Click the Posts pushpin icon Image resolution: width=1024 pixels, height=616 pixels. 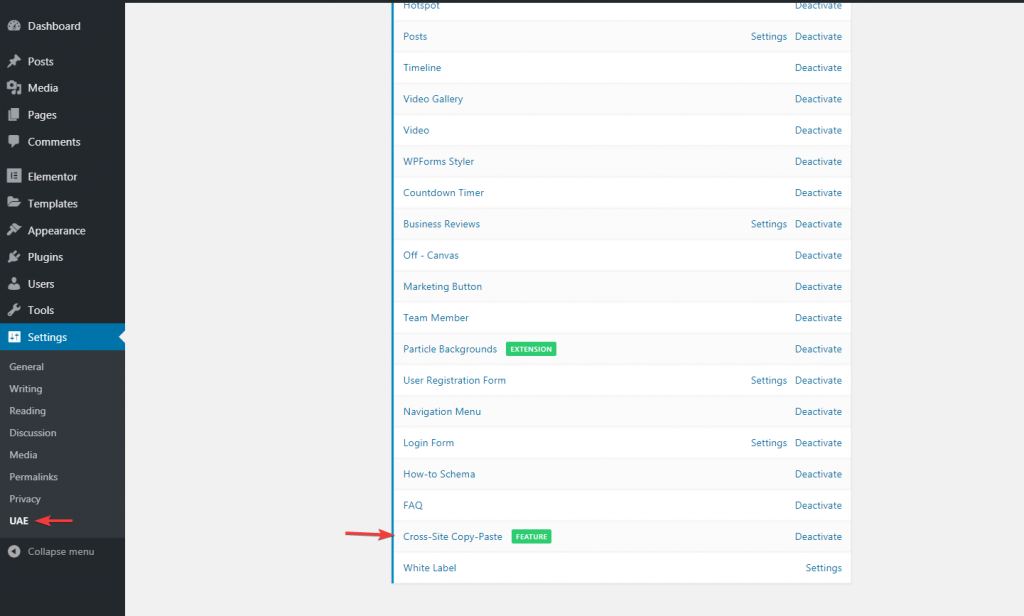pyautogui.click(x=14, y=62)
